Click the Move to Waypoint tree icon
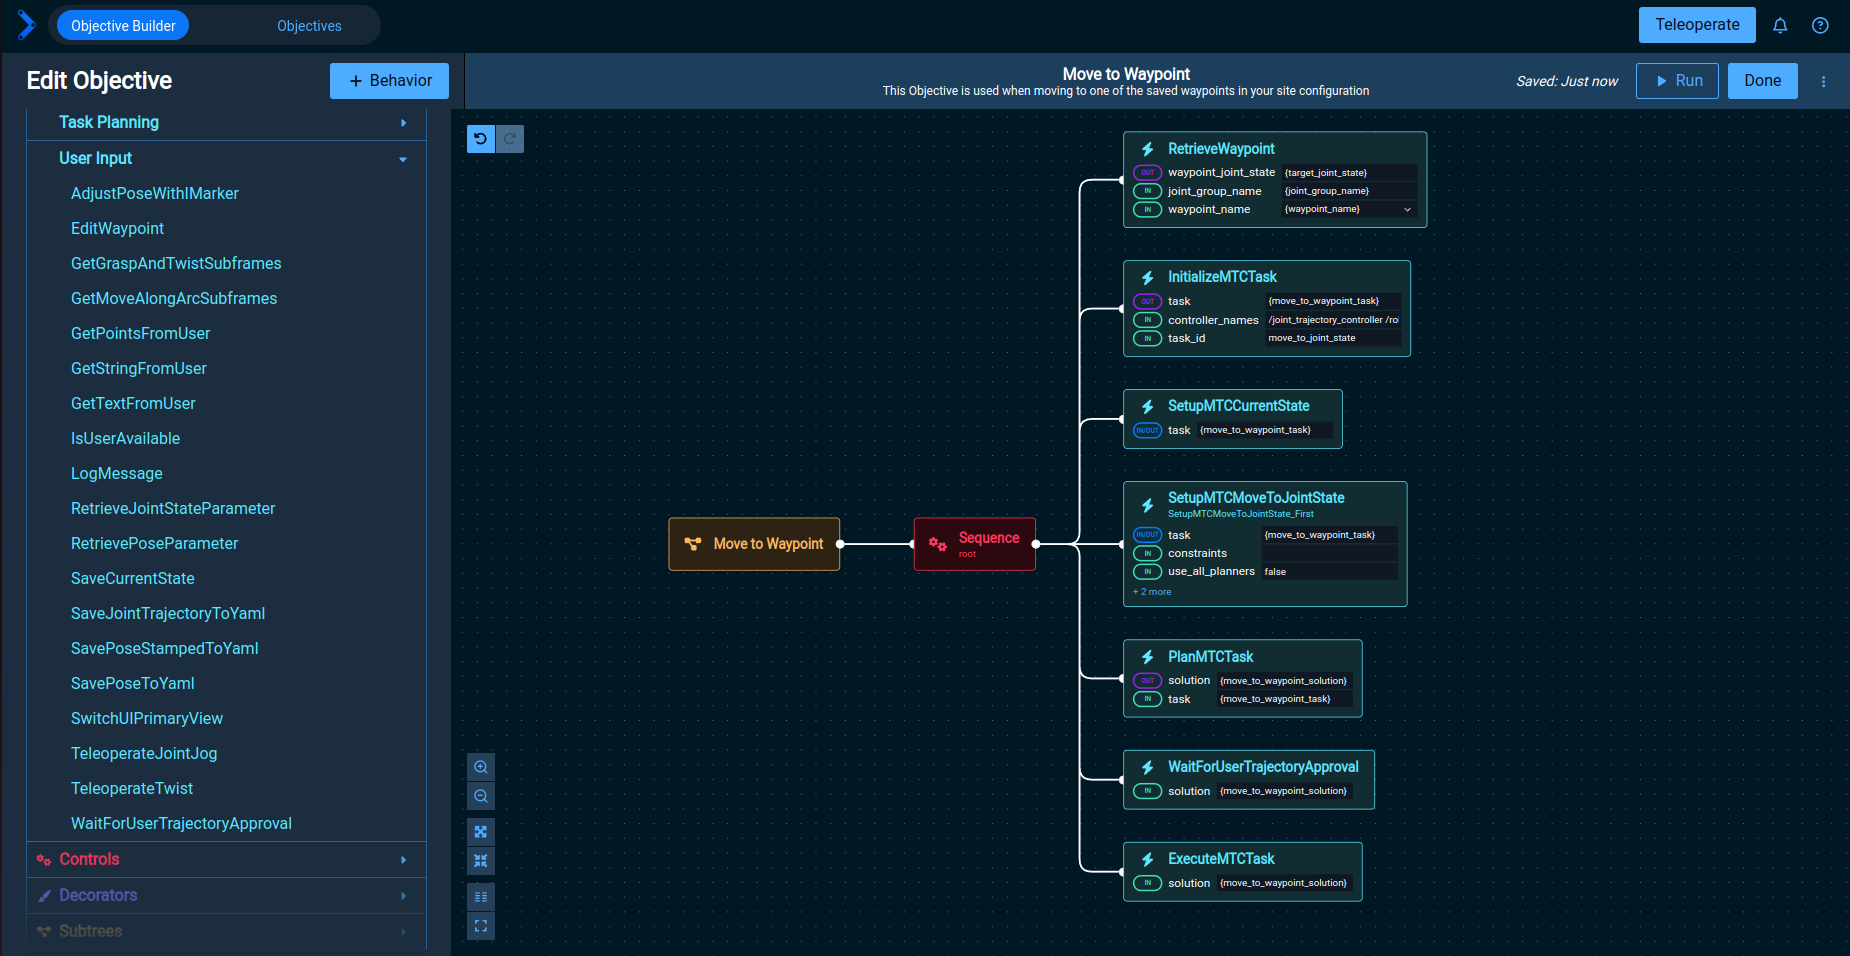 coord(693,544)
